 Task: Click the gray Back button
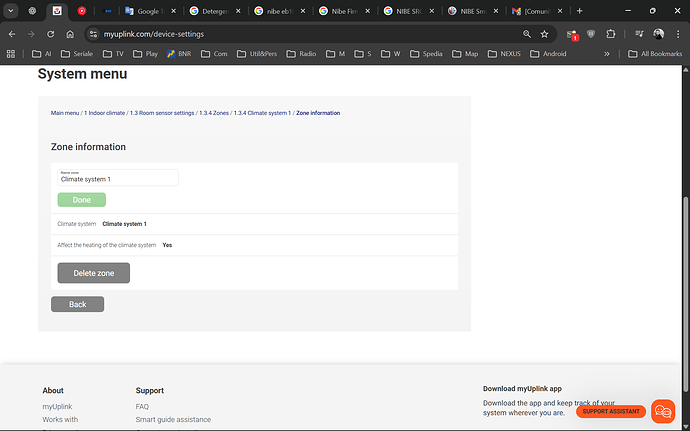(x=77, y=304)
